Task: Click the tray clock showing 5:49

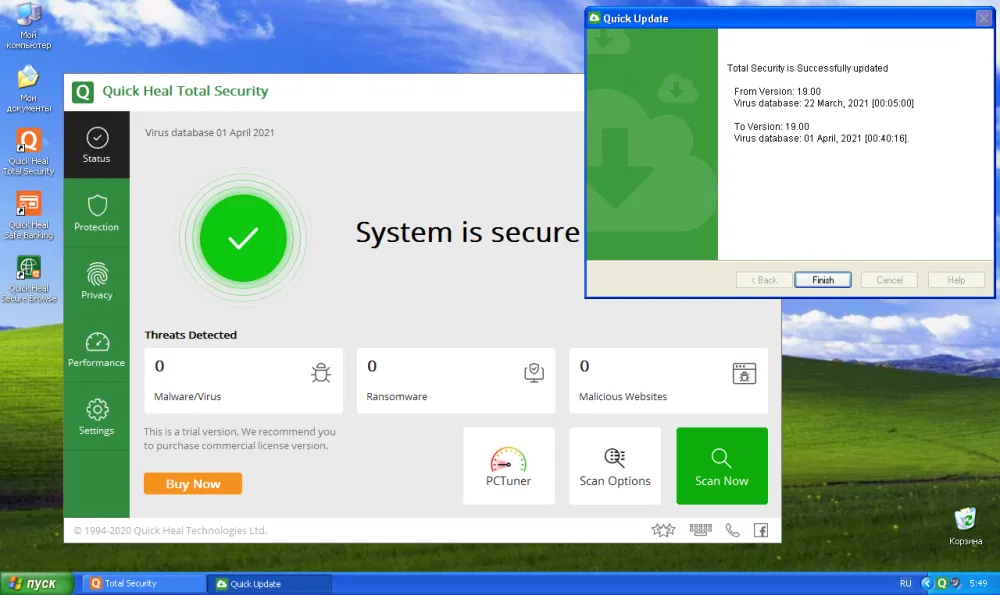Action: [978, 584]
